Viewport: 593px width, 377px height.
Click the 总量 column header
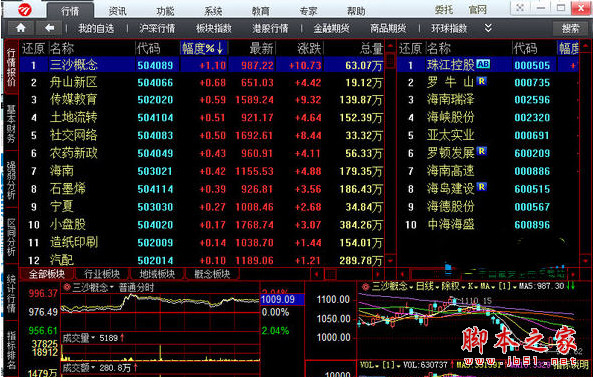coord(371,48)
